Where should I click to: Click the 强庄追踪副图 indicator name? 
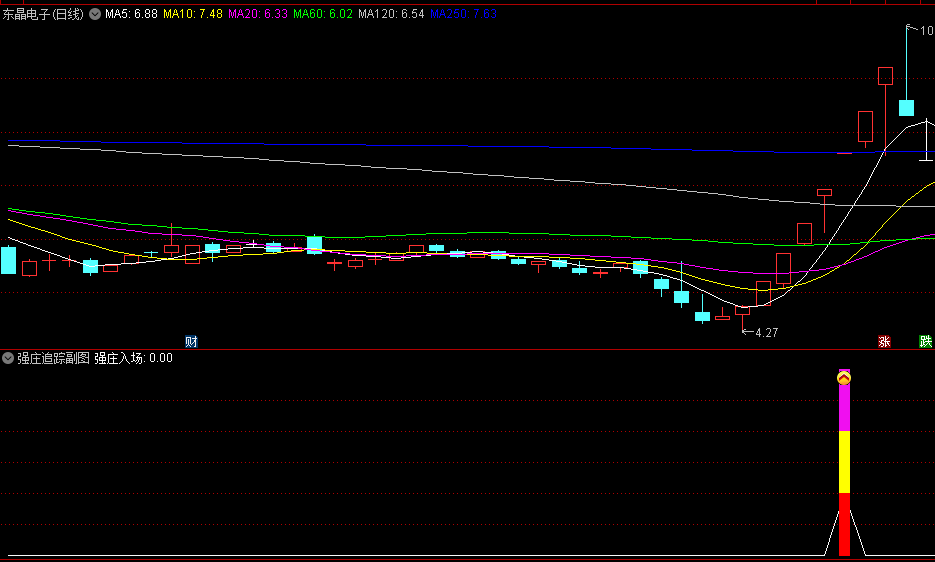[x=53, y=358]
